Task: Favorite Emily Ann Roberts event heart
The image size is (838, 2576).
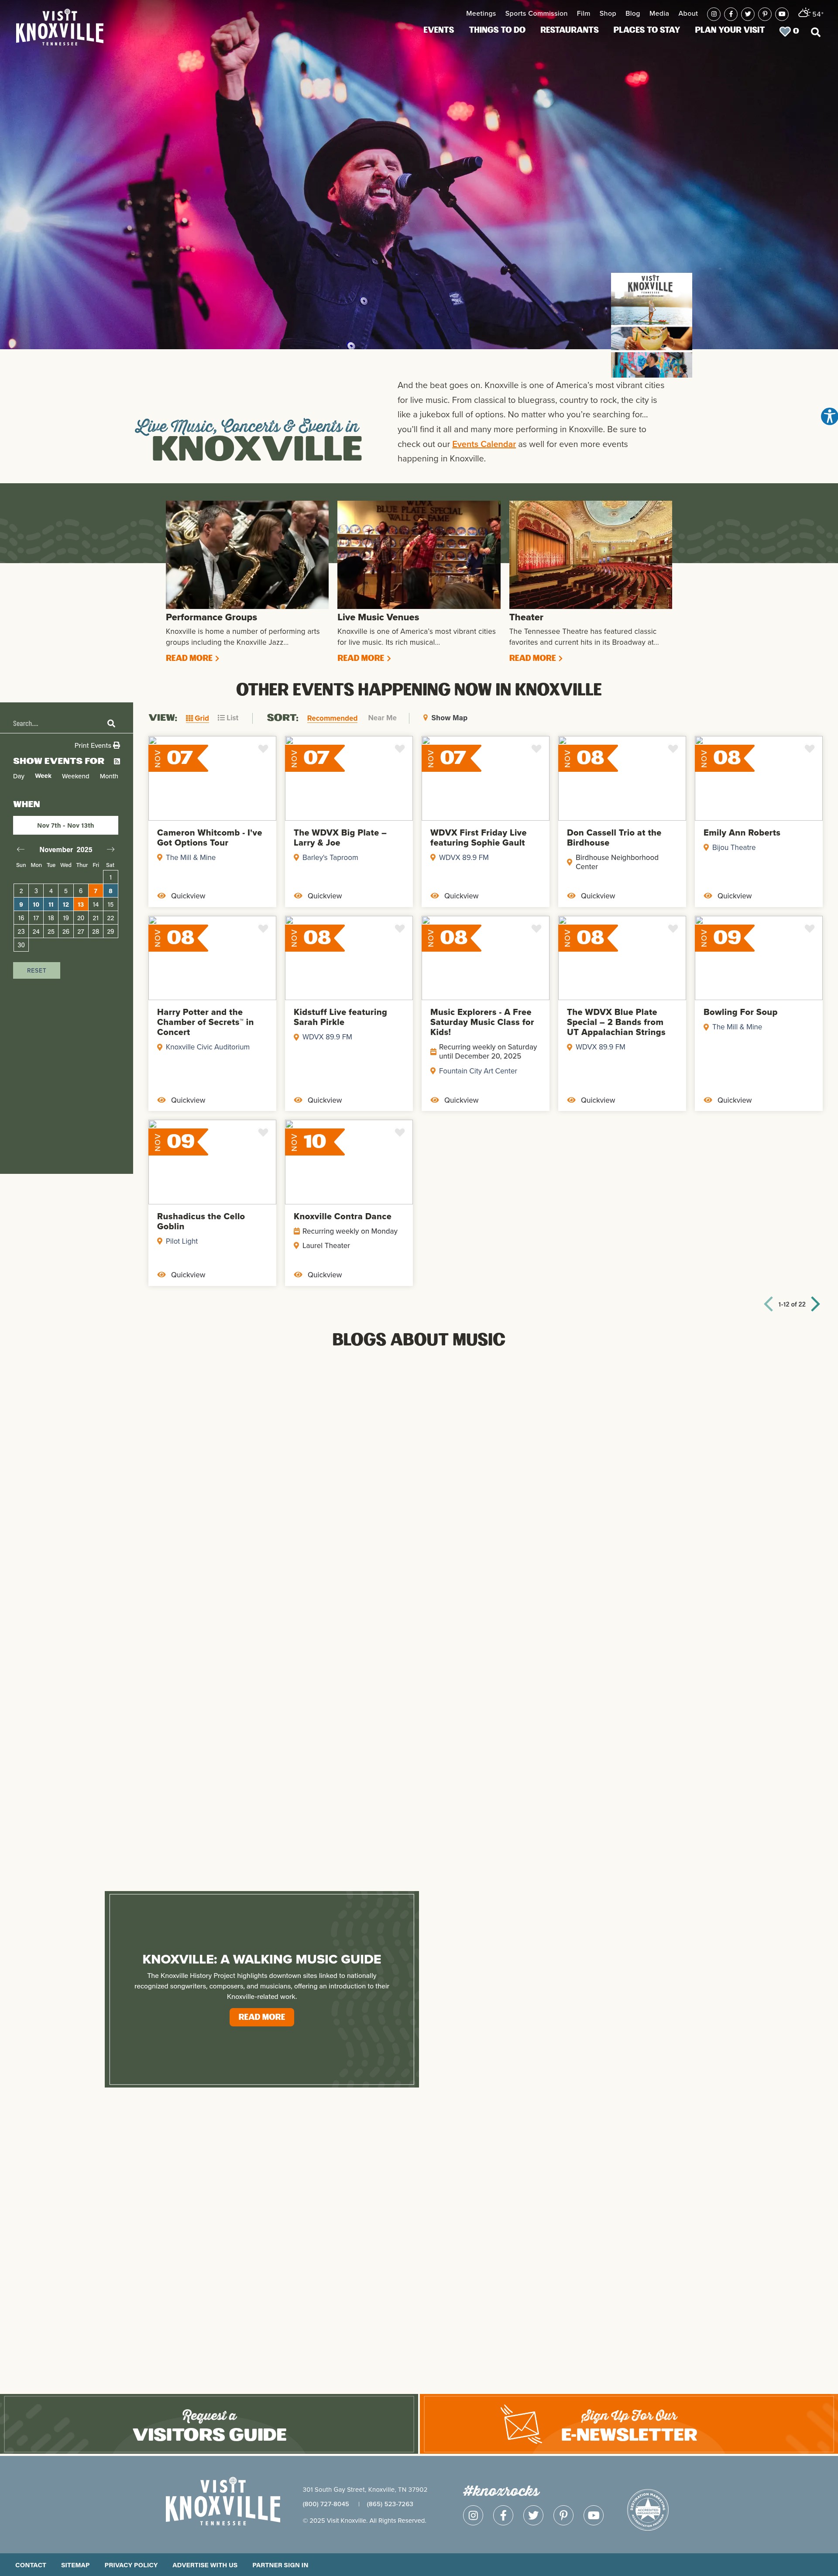Action: tap(810, 749)
